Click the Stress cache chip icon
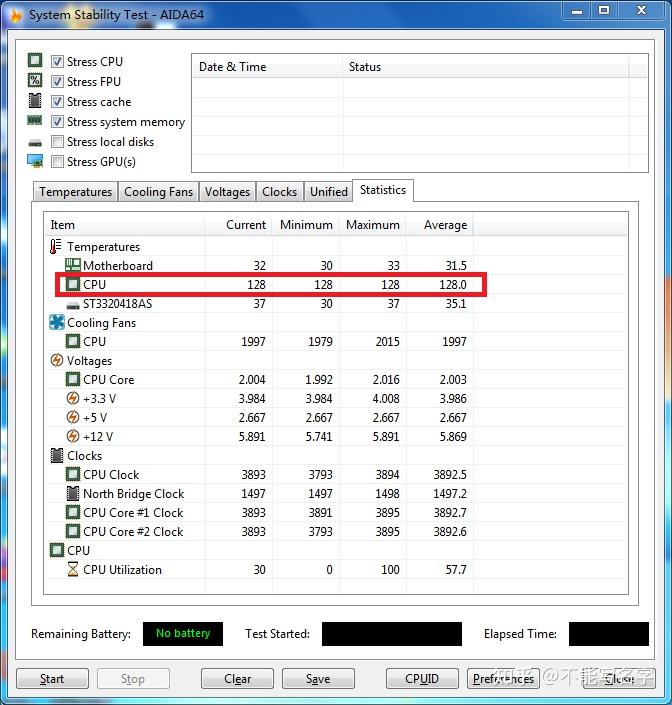672x705 pixels. 35,101
